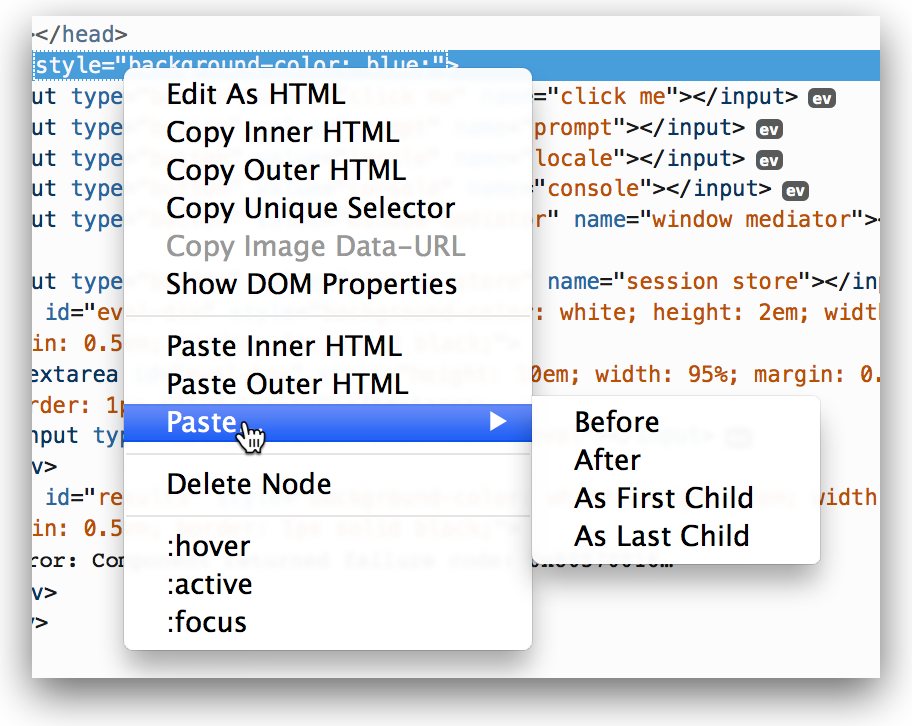Paste As First Child
Viewport: 912px width, 726px height.
click(x=664, y=498)
